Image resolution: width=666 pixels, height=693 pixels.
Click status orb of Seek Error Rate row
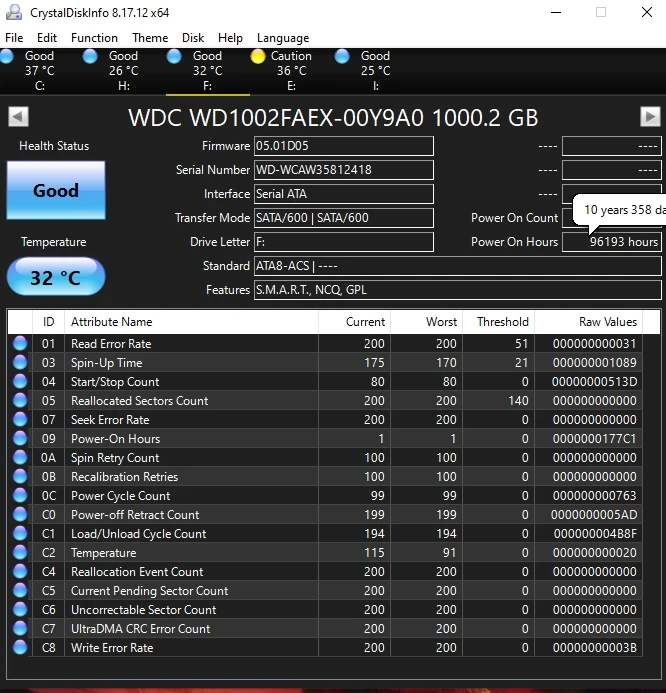(x=20, y=419)
